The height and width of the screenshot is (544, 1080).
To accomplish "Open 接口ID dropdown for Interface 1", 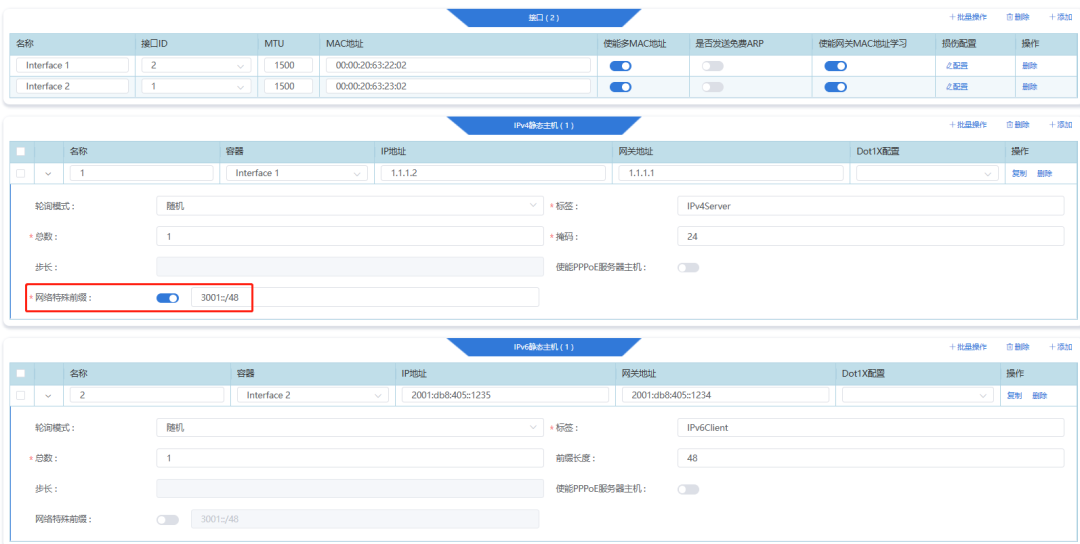I will 195,66.
